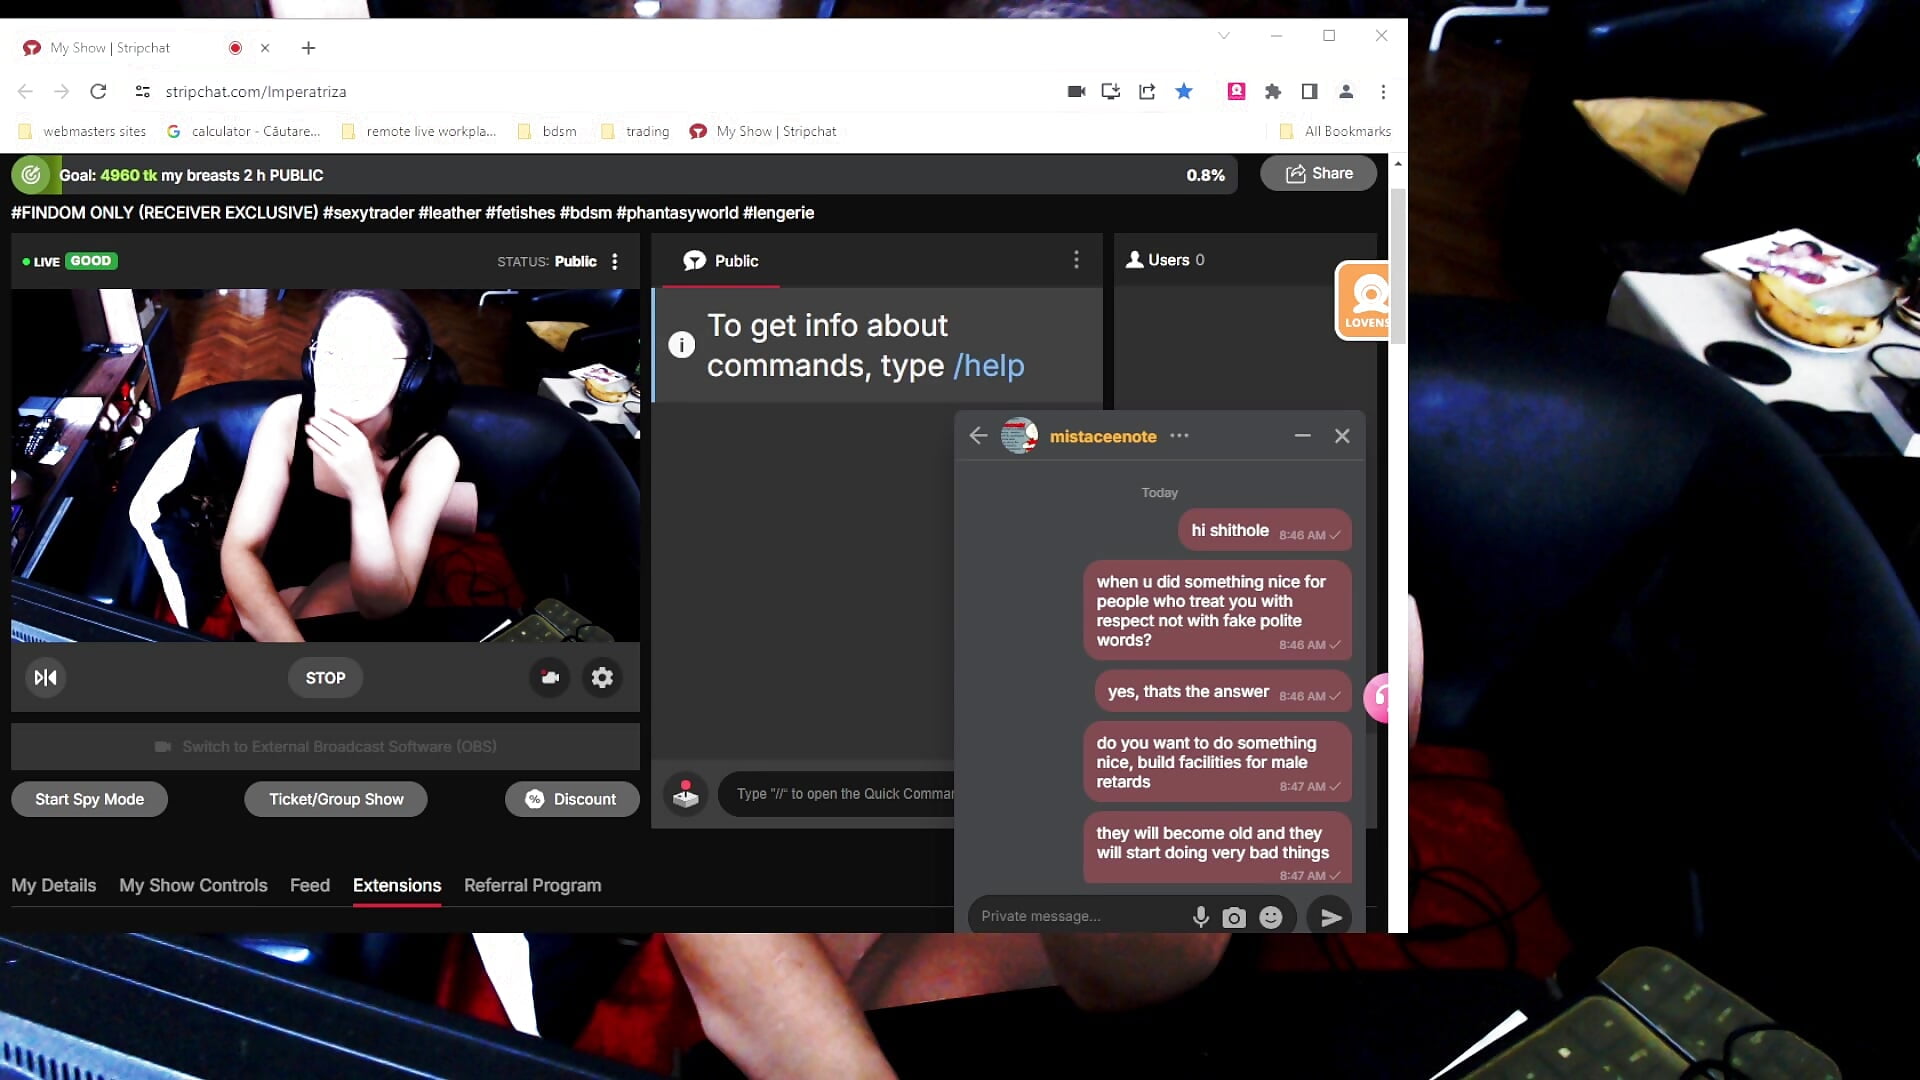Image resolution: width=1920 pixels, height=1080 pixels.
Task: Open status Public three-dot menu
Action: (x=615, y=261)
